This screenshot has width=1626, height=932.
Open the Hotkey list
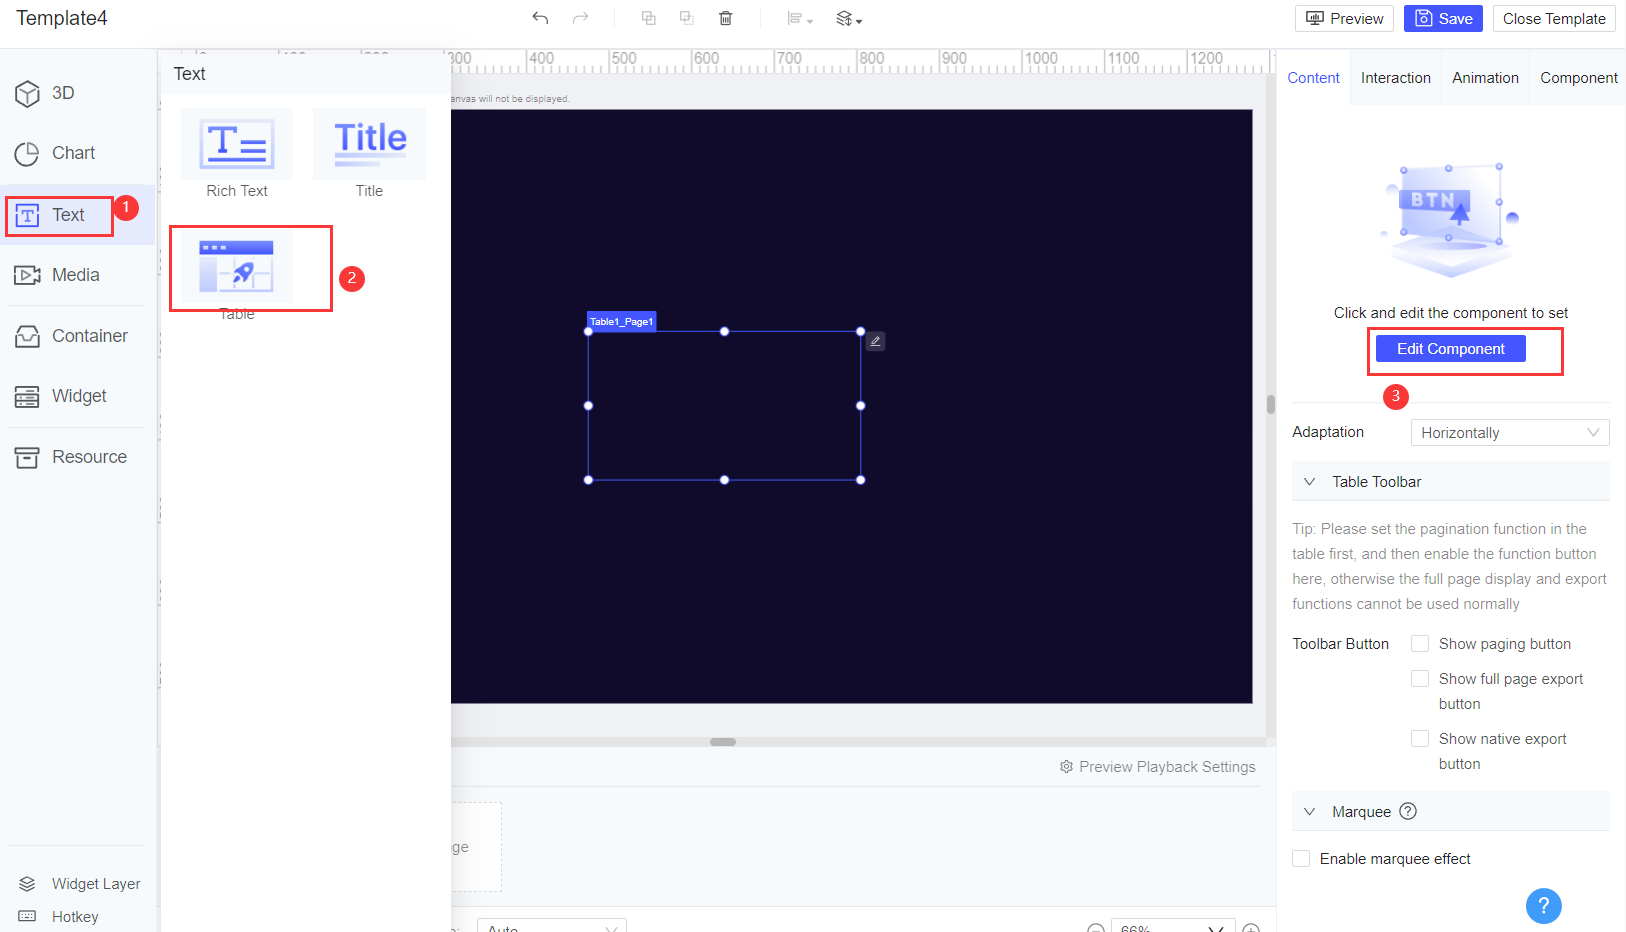[59, 917]
